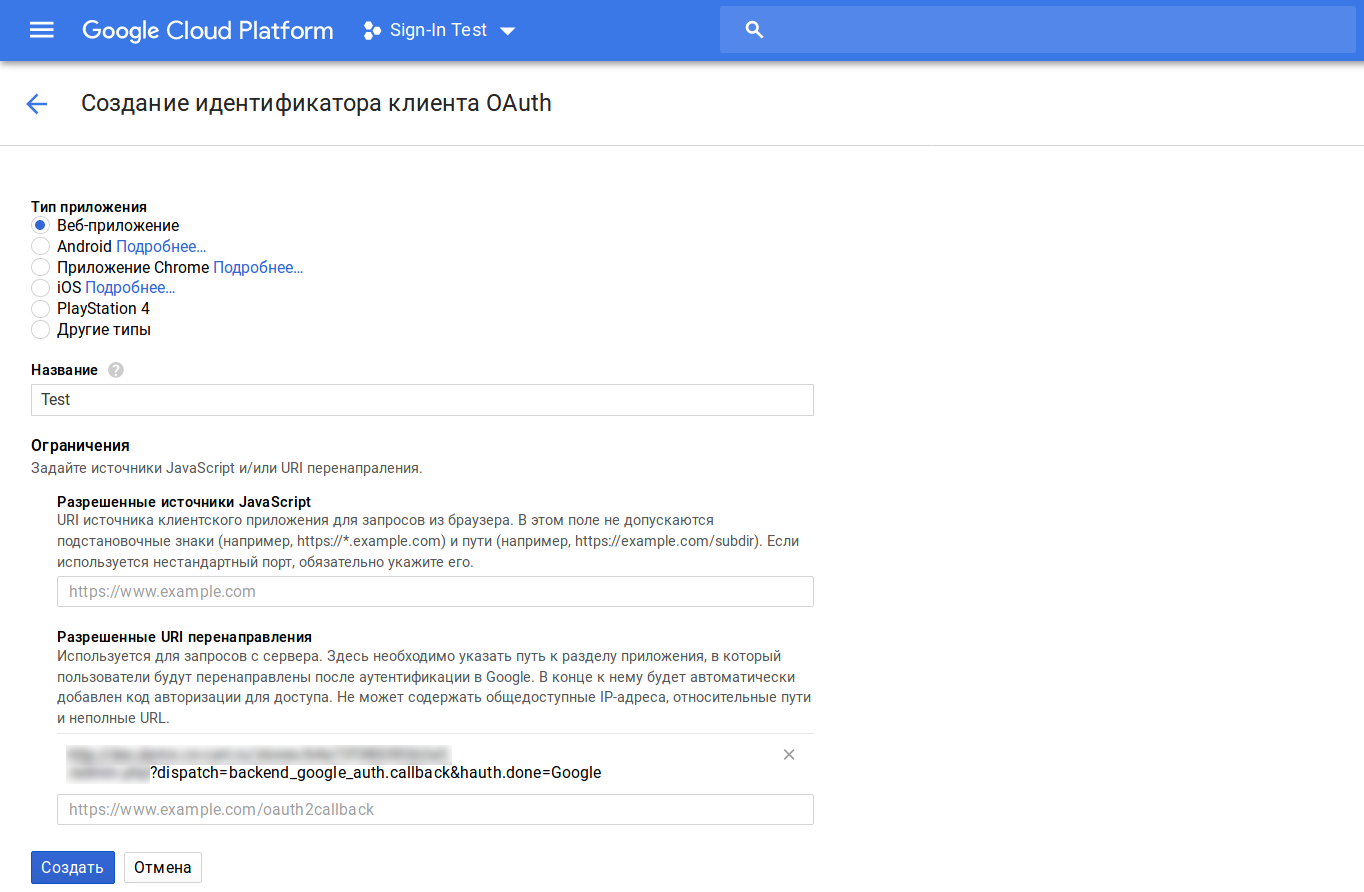Viewport: 1364px width, 892px height.
Task: Click the Отмена button
Action: point(163,867)
